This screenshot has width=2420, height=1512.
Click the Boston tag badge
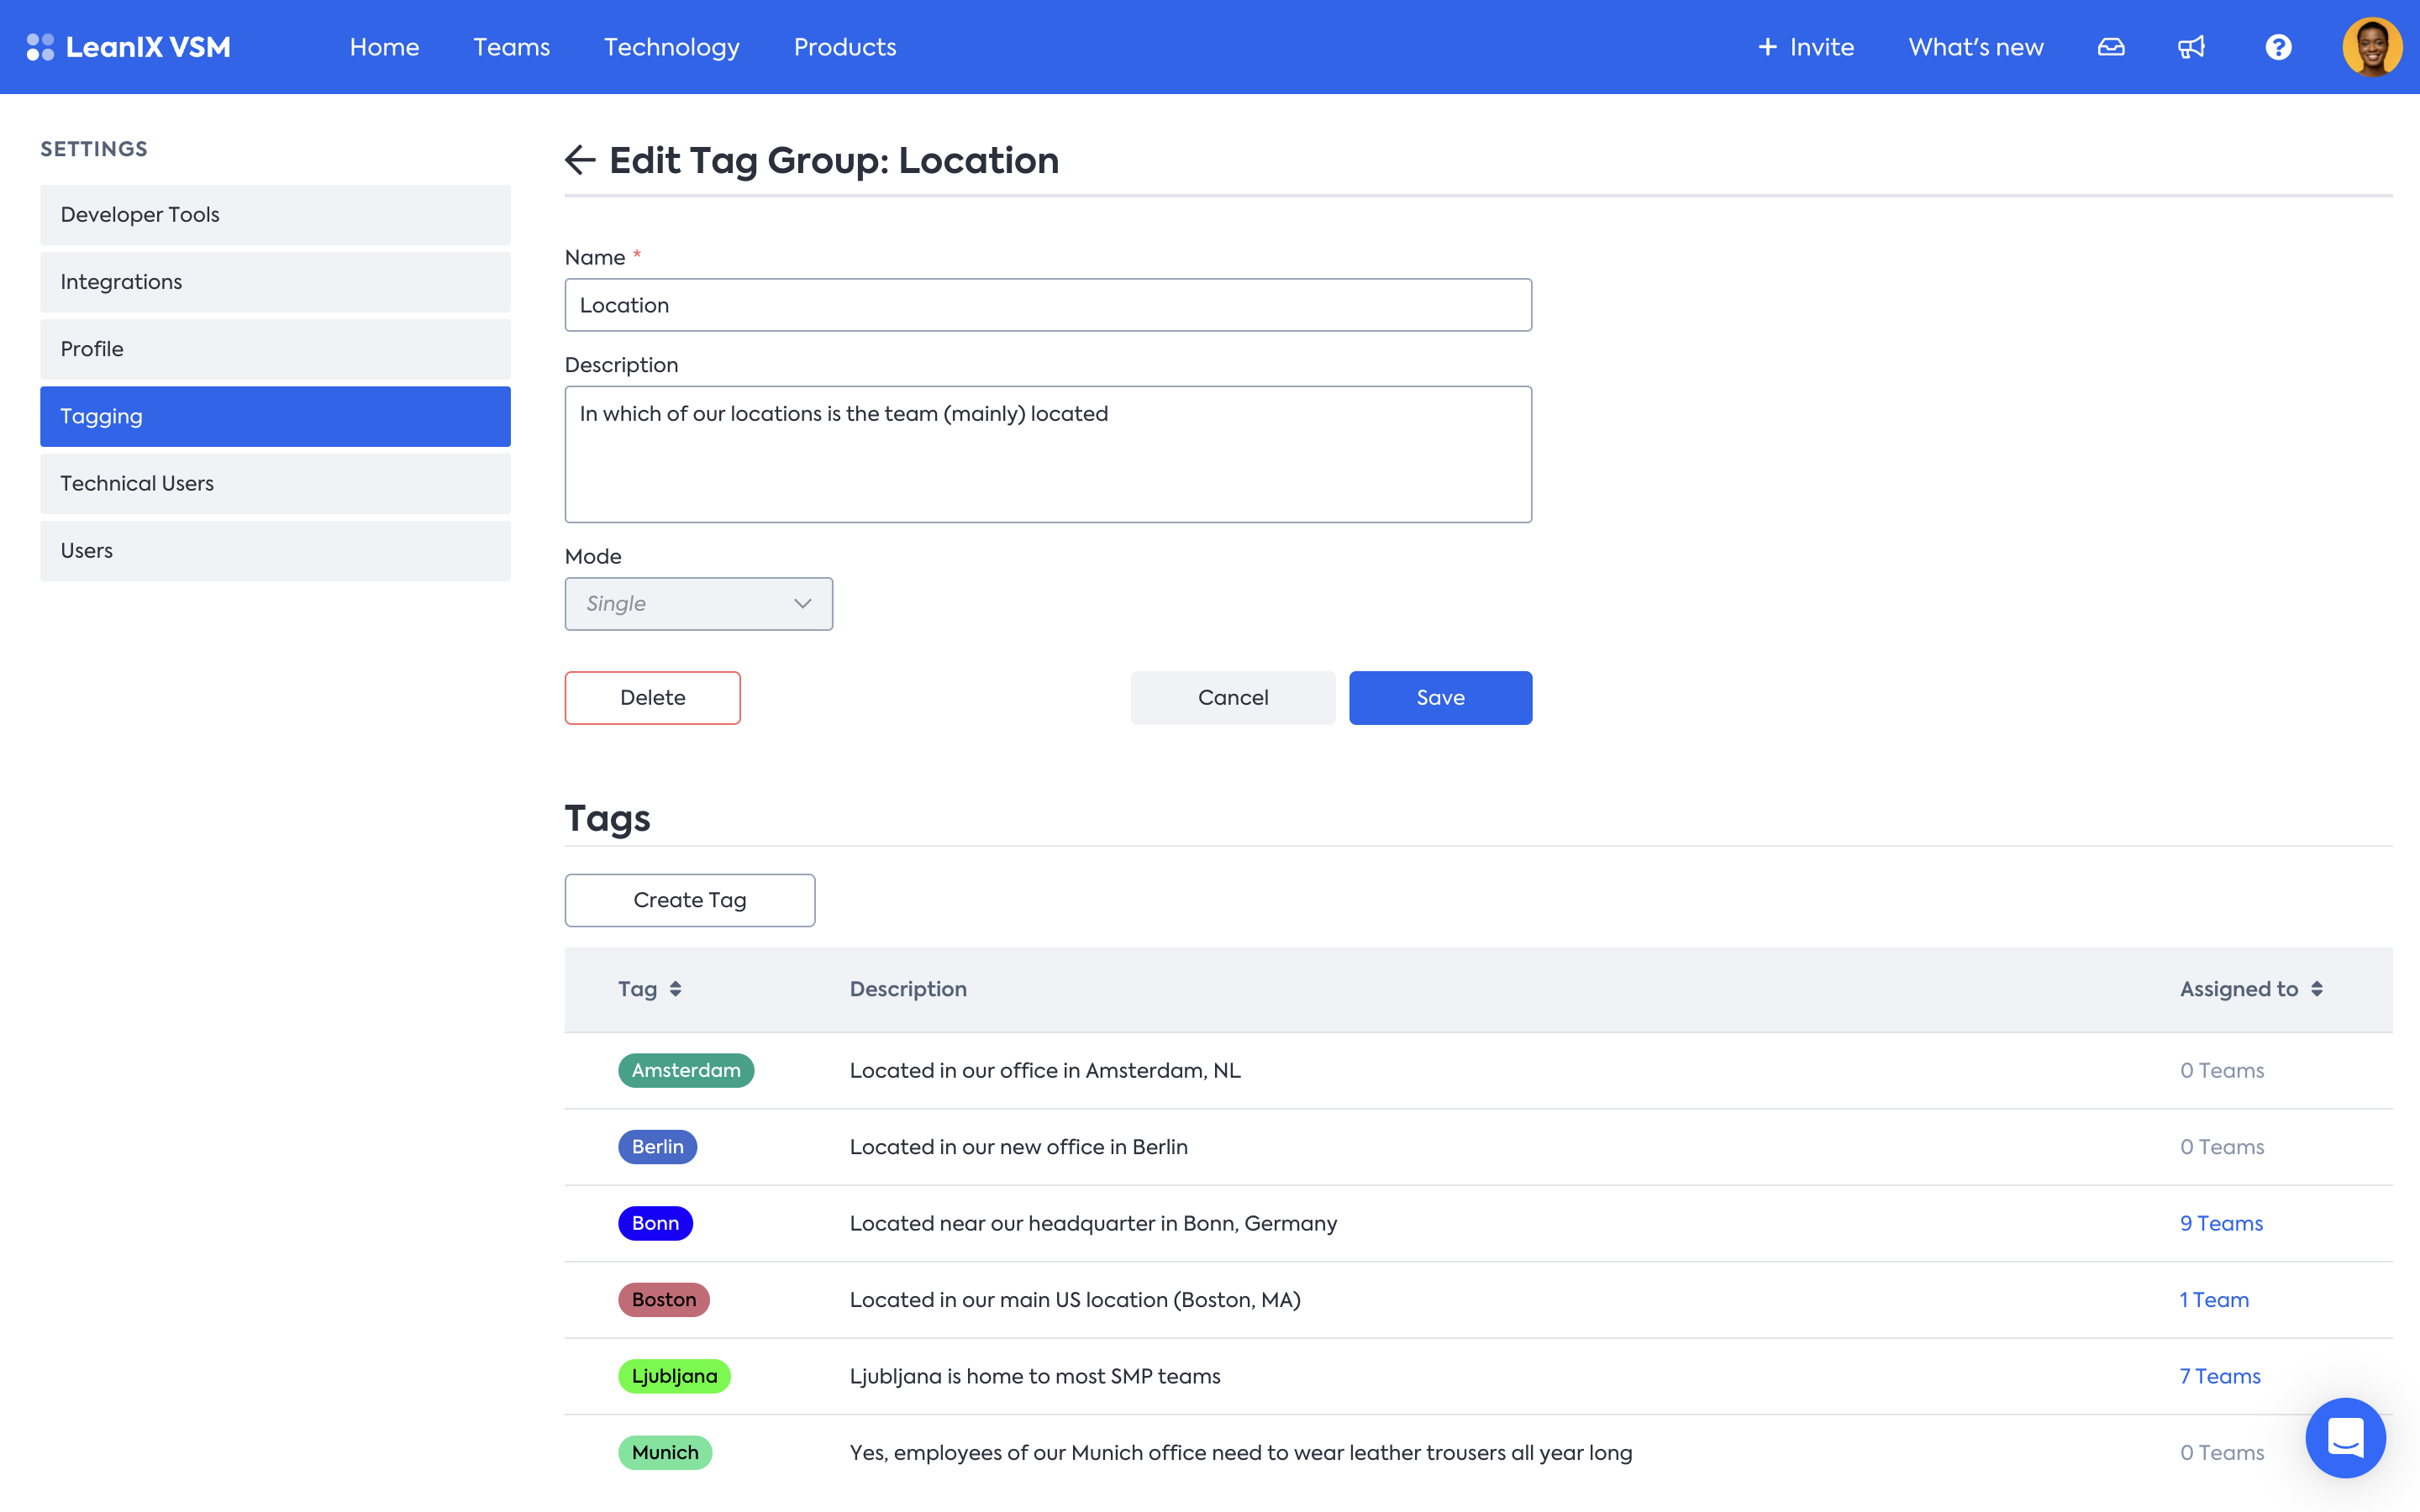[x=663, y=1300]
